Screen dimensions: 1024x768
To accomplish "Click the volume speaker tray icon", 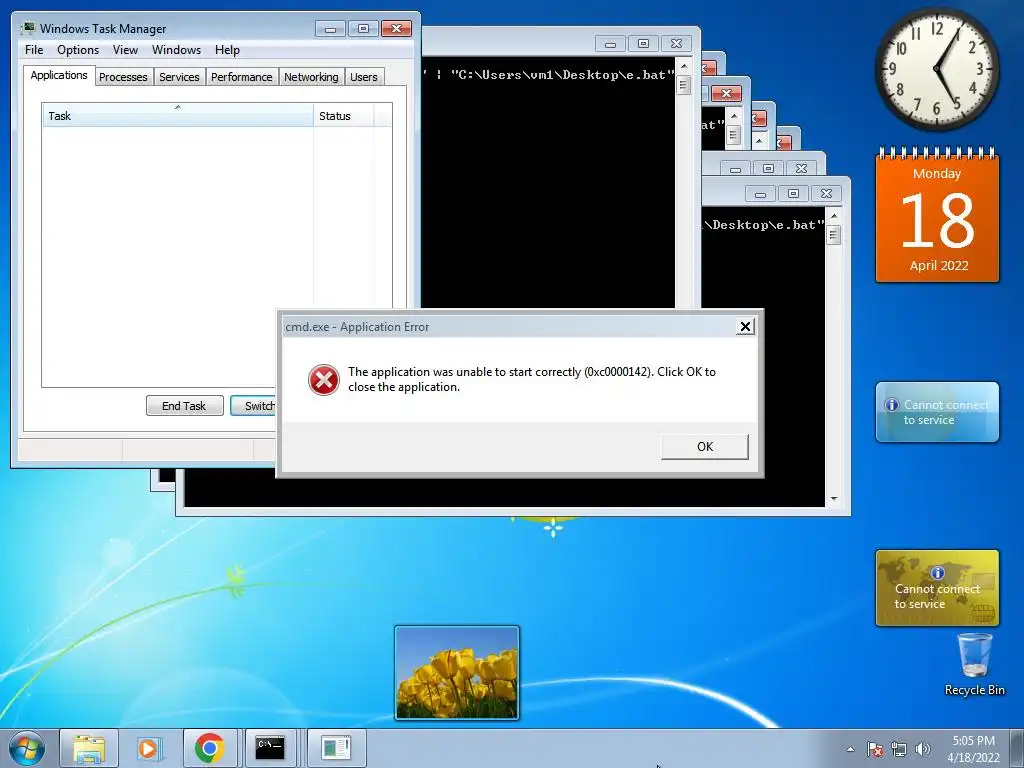I will pyautogui.click(x=923, y=749).
